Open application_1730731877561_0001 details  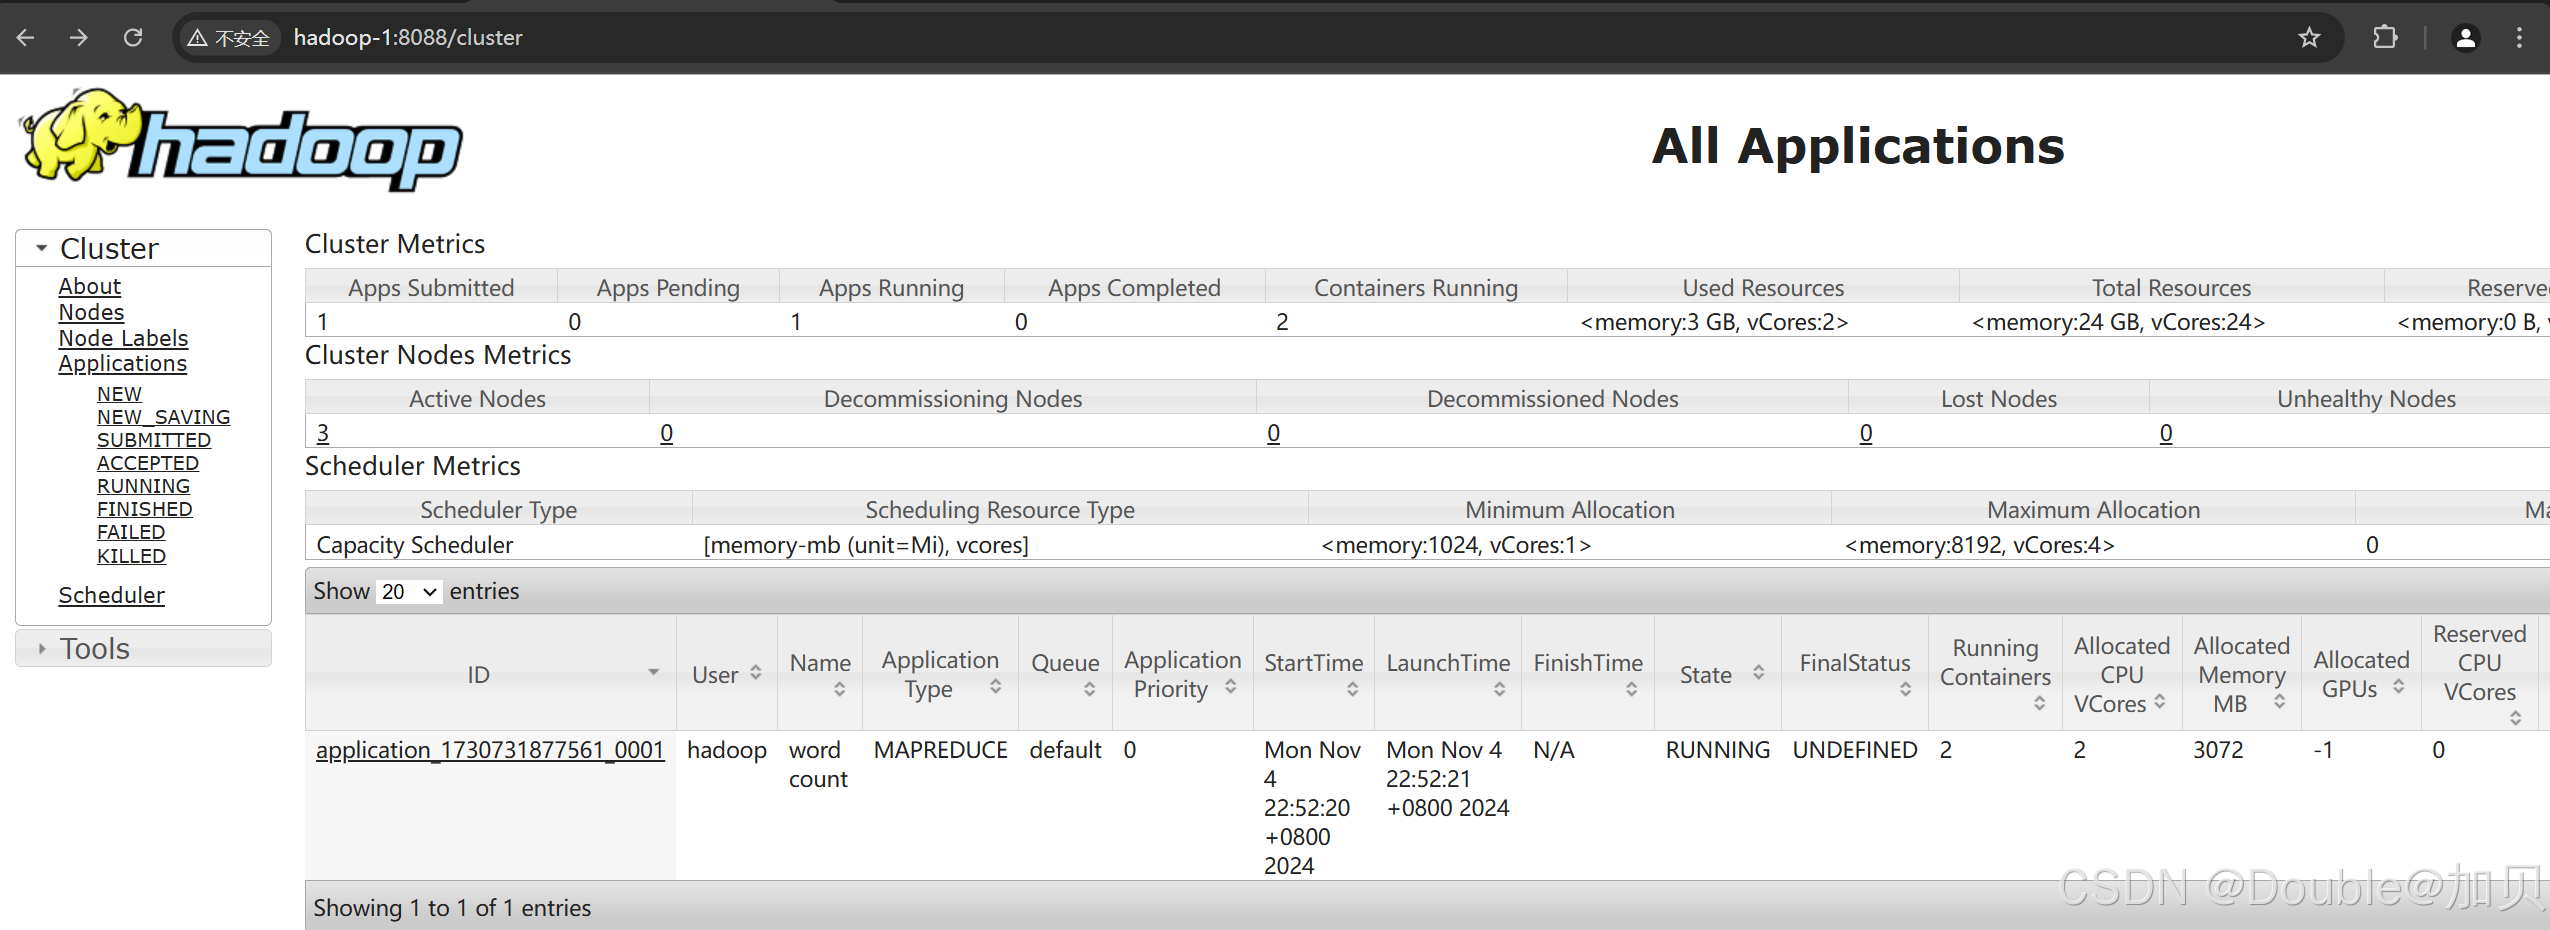point(490,750)
